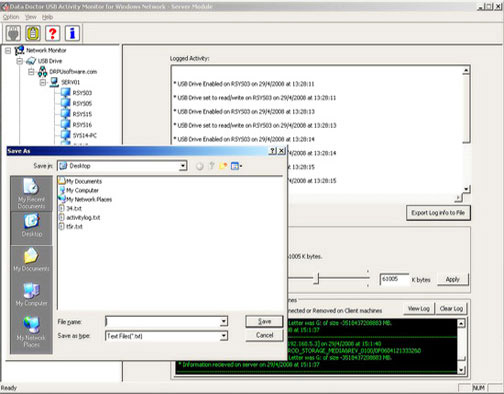Select My Computer in file list

click(x=79, y=190)
